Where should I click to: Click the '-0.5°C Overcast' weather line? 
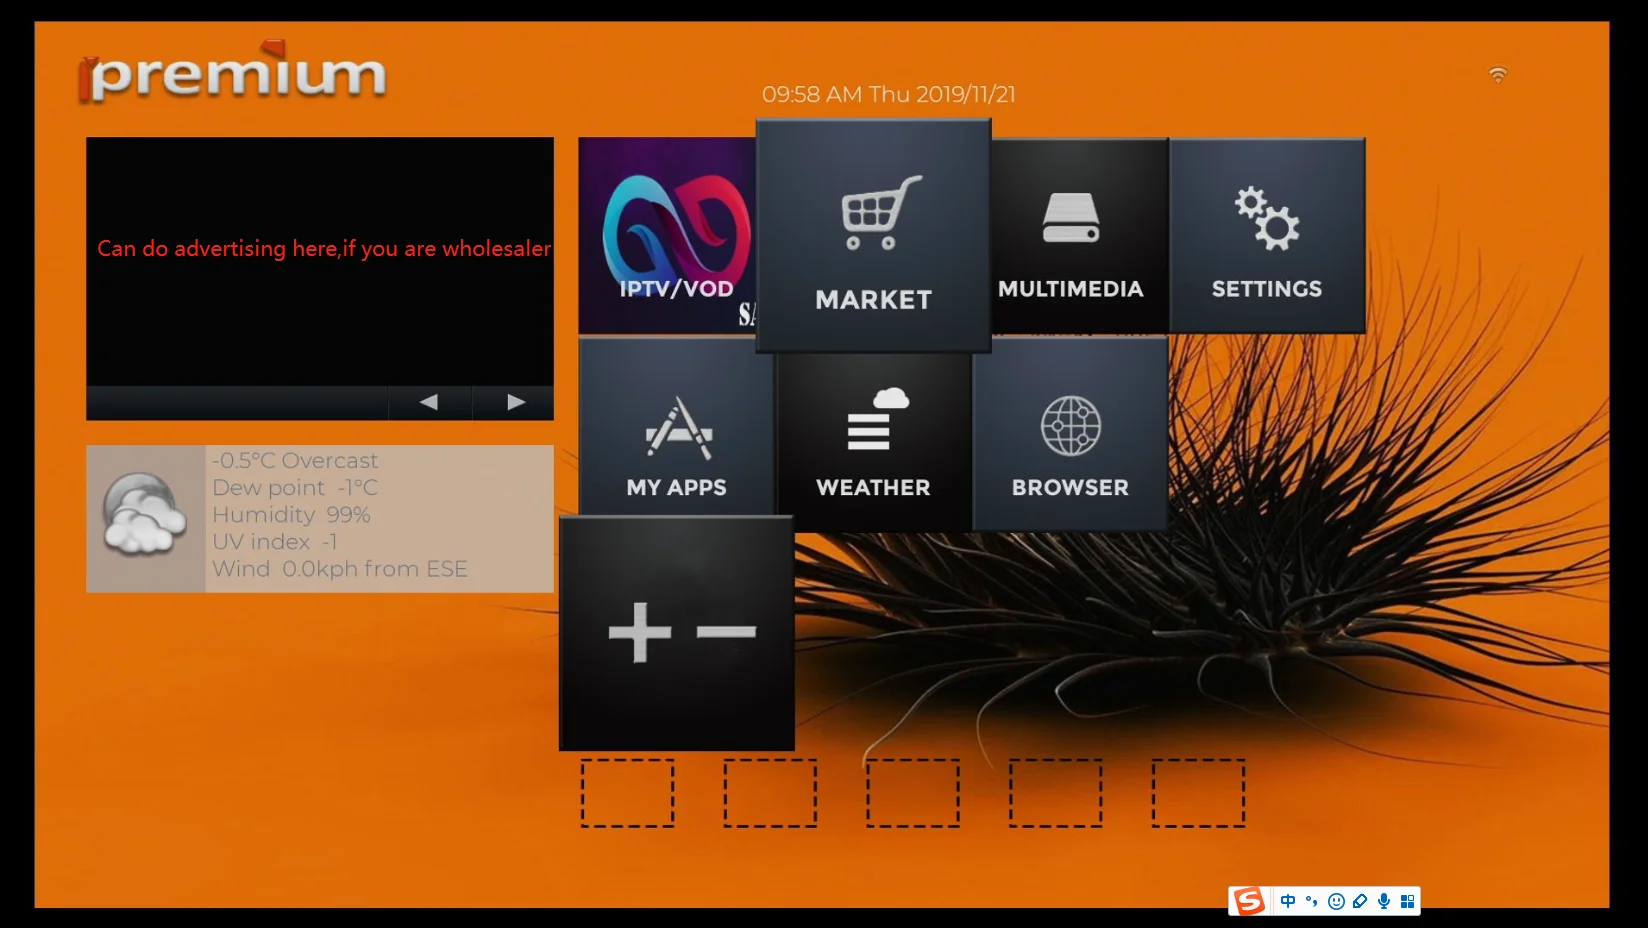click(x=295, y=461)
